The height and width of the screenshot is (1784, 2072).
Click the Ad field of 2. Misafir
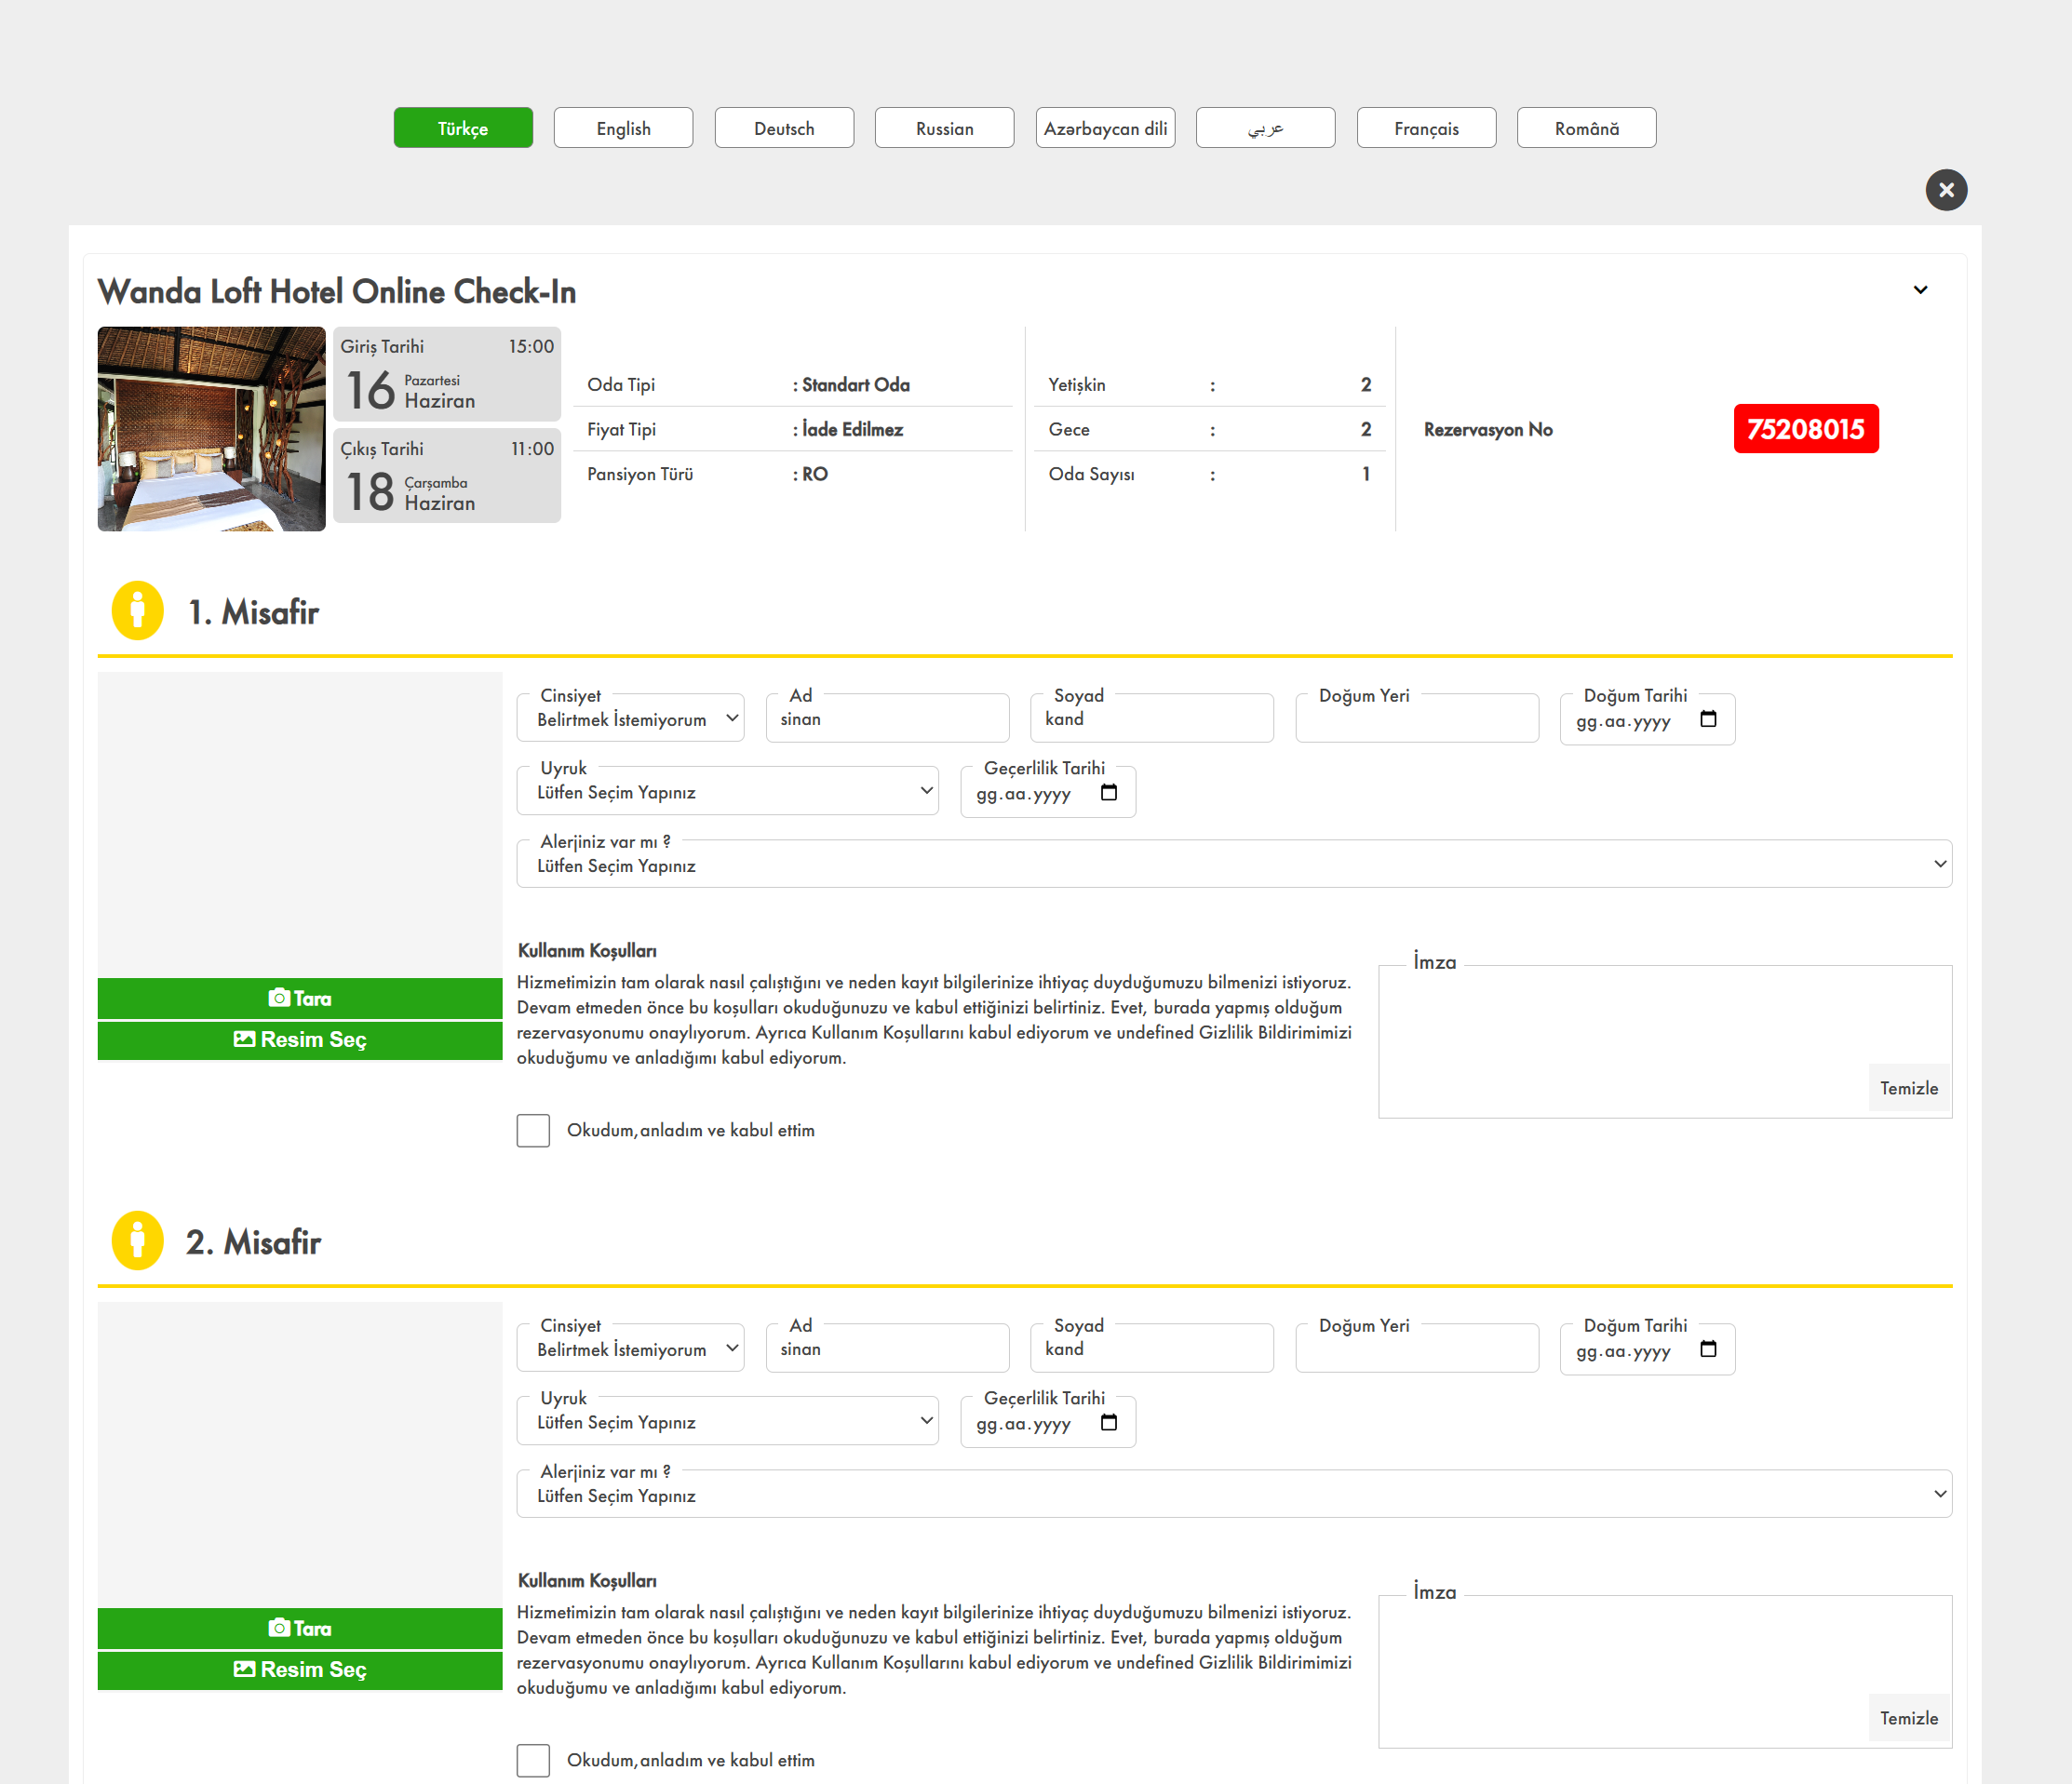pos(887,1349)
